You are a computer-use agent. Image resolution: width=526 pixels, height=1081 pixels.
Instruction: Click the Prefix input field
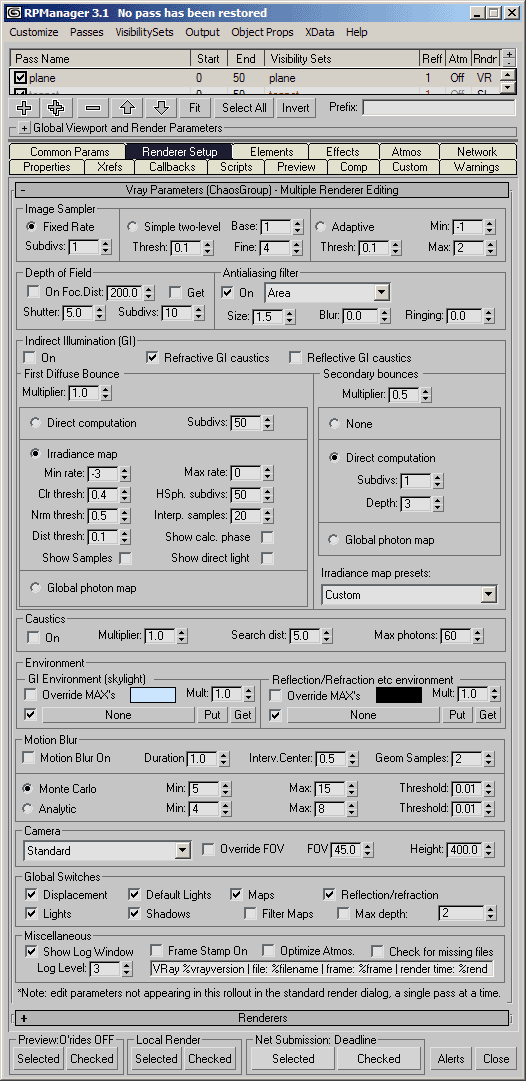click(438, 108)
